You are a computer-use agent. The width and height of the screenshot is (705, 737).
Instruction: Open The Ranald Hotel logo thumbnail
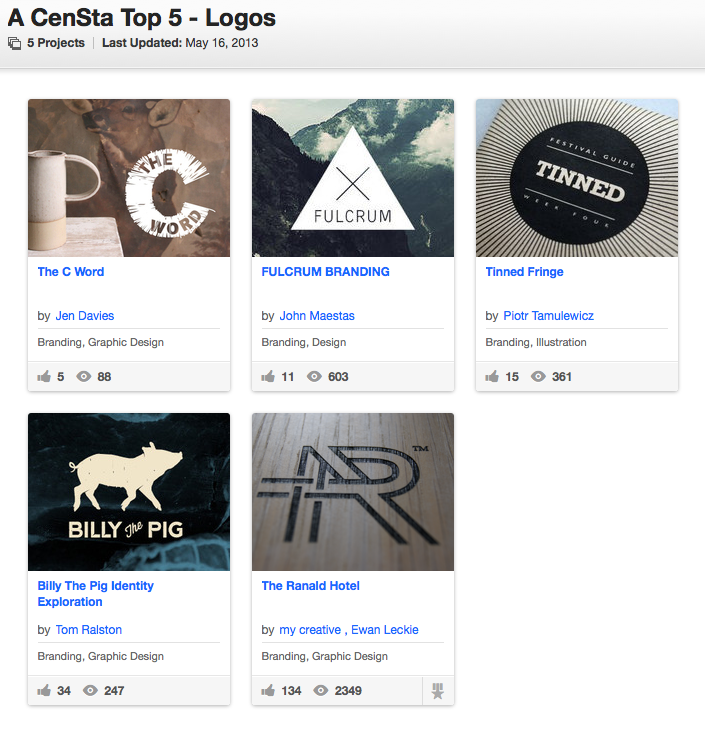click(353, 492)
